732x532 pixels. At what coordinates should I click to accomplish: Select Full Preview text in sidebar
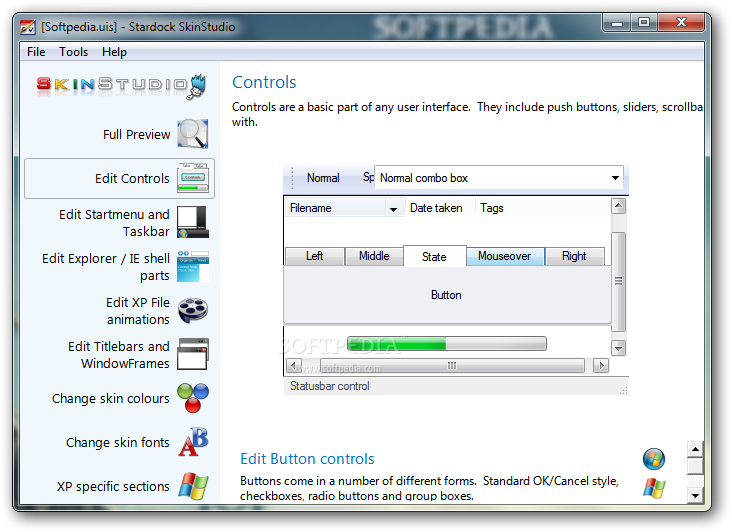click(x=136, y=134)
